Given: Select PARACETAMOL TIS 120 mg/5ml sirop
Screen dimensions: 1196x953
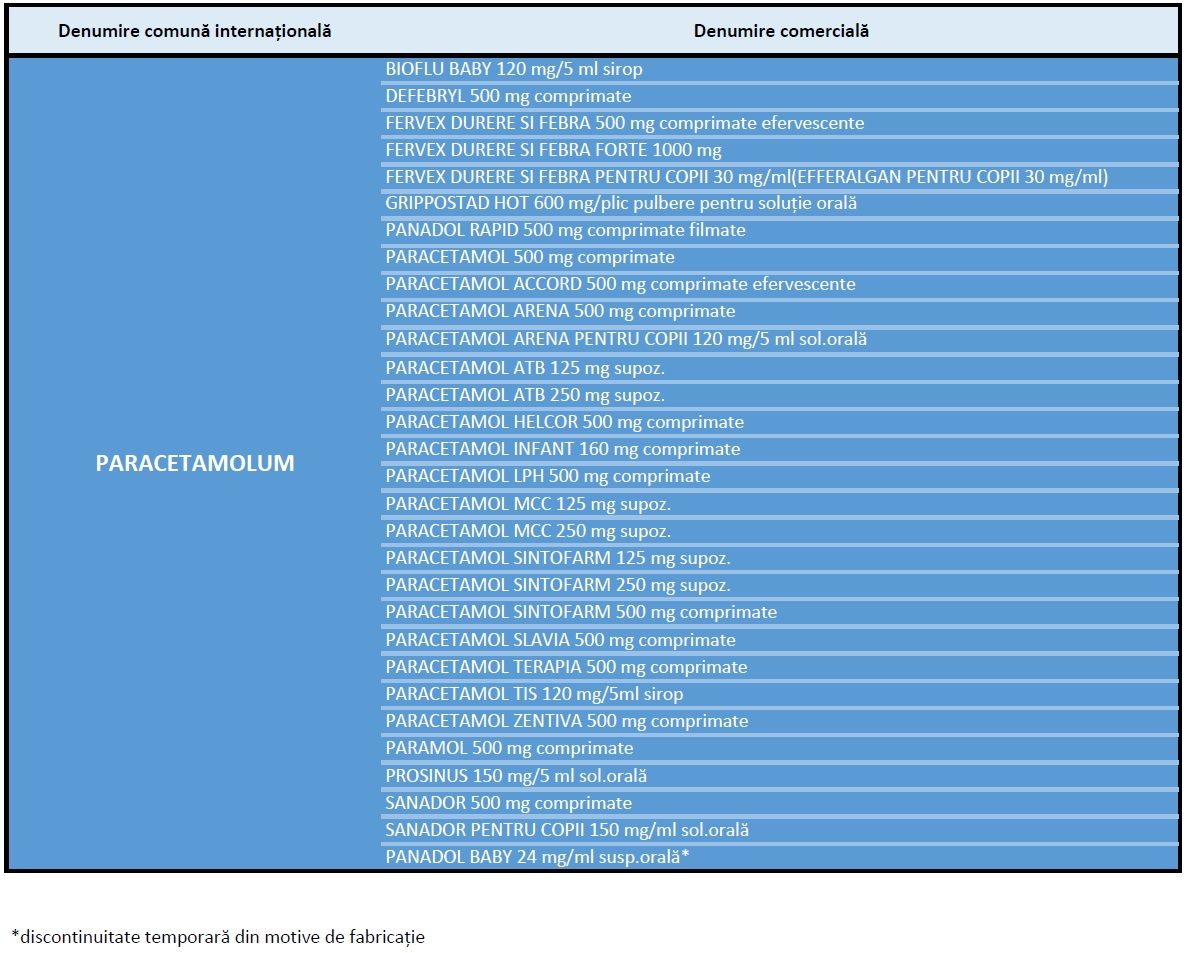Looking at the screenshot, I should click(x=780, y=694).
